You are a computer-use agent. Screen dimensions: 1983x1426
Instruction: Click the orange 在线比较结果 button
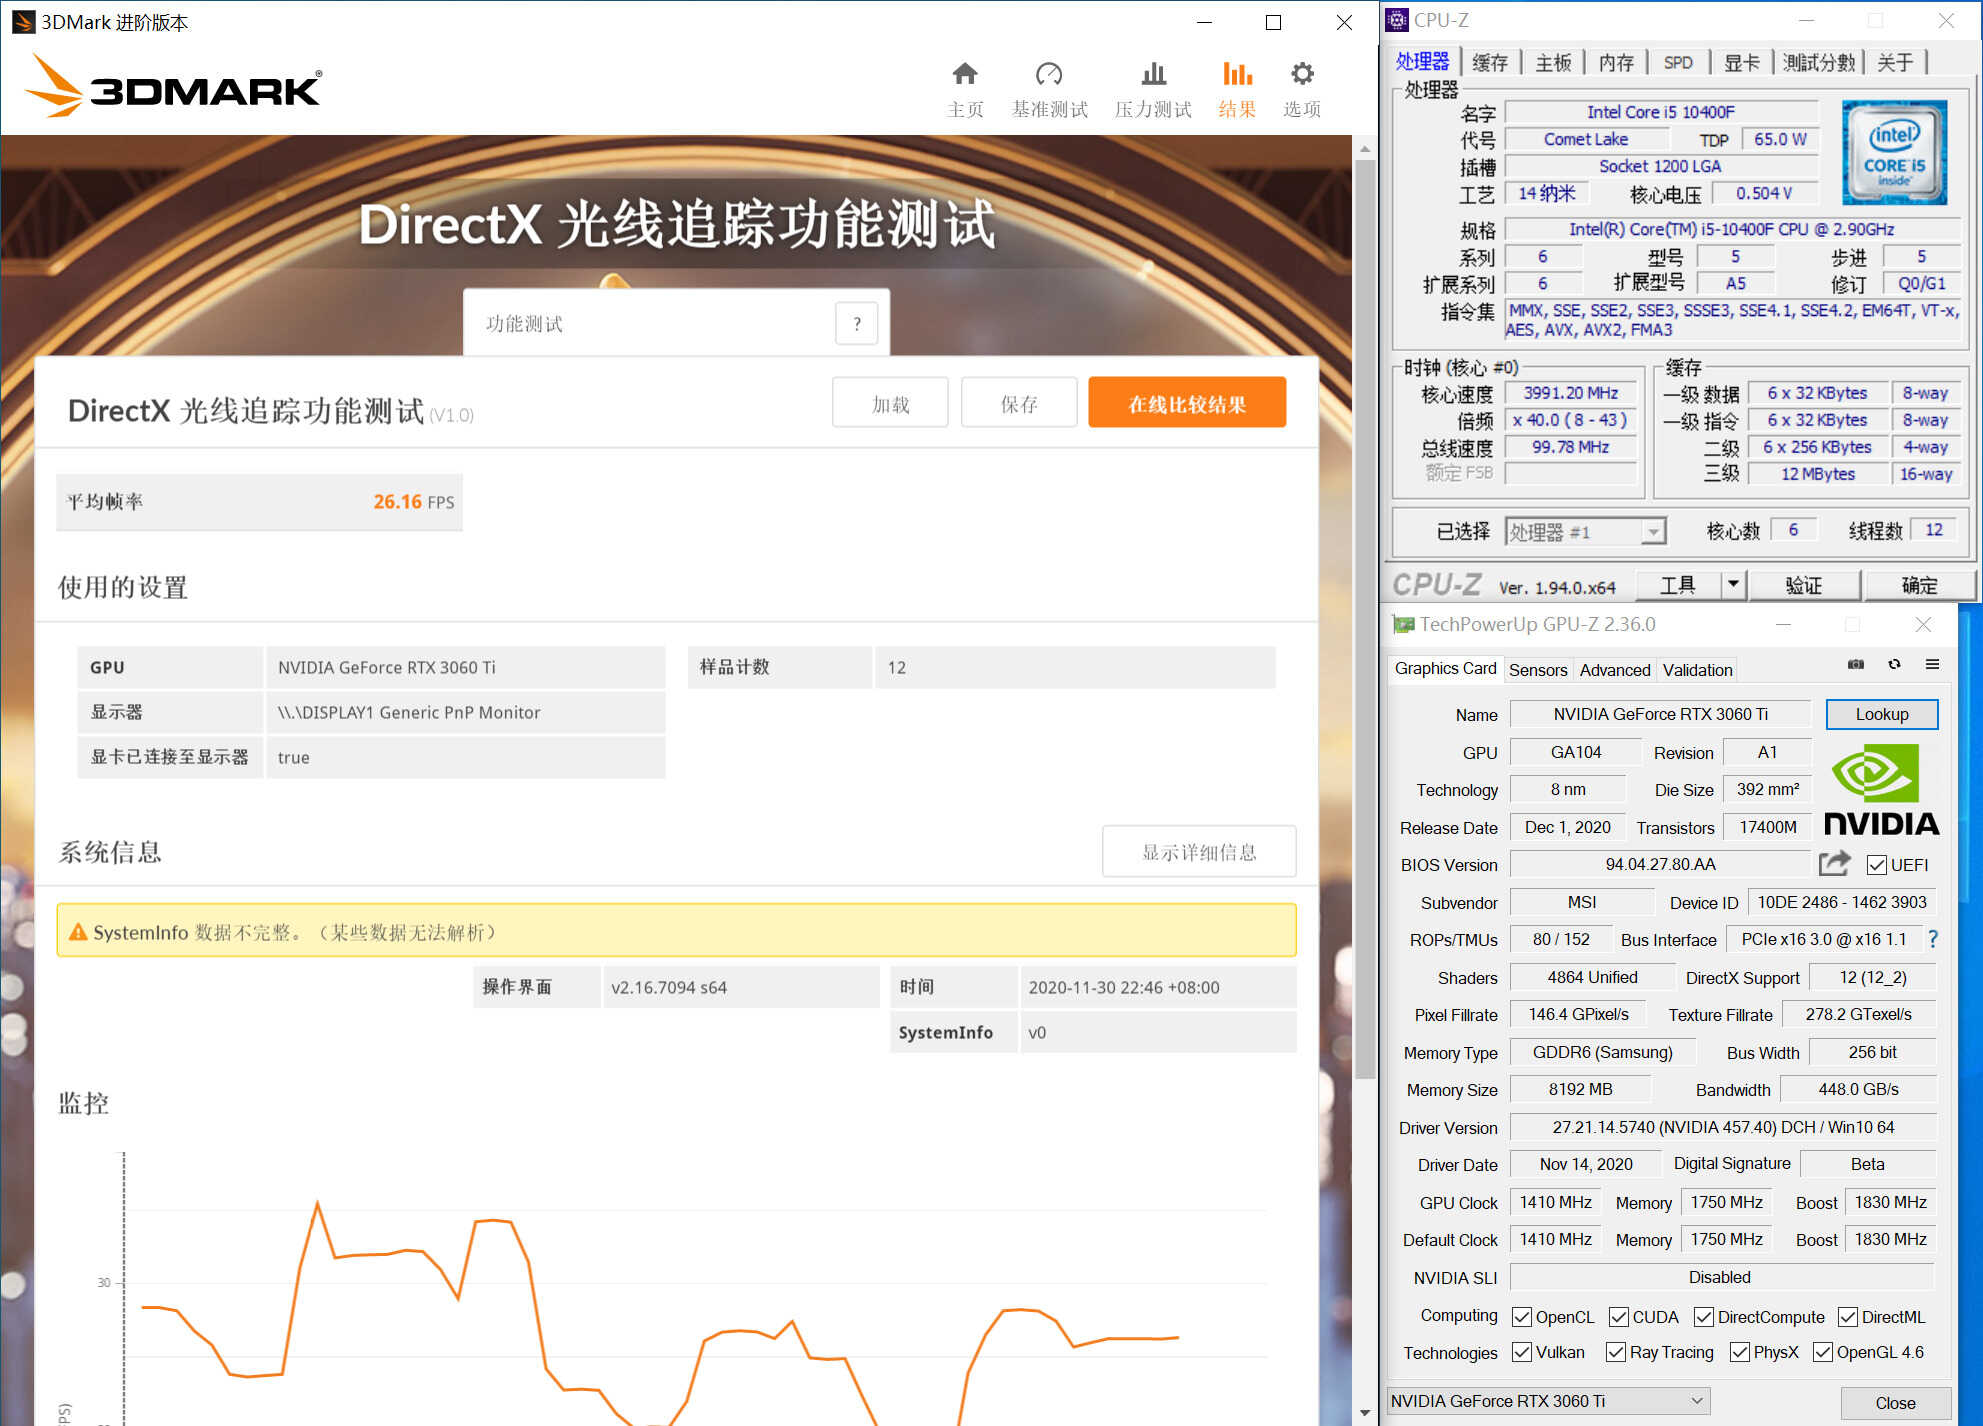click(1187, 403)
